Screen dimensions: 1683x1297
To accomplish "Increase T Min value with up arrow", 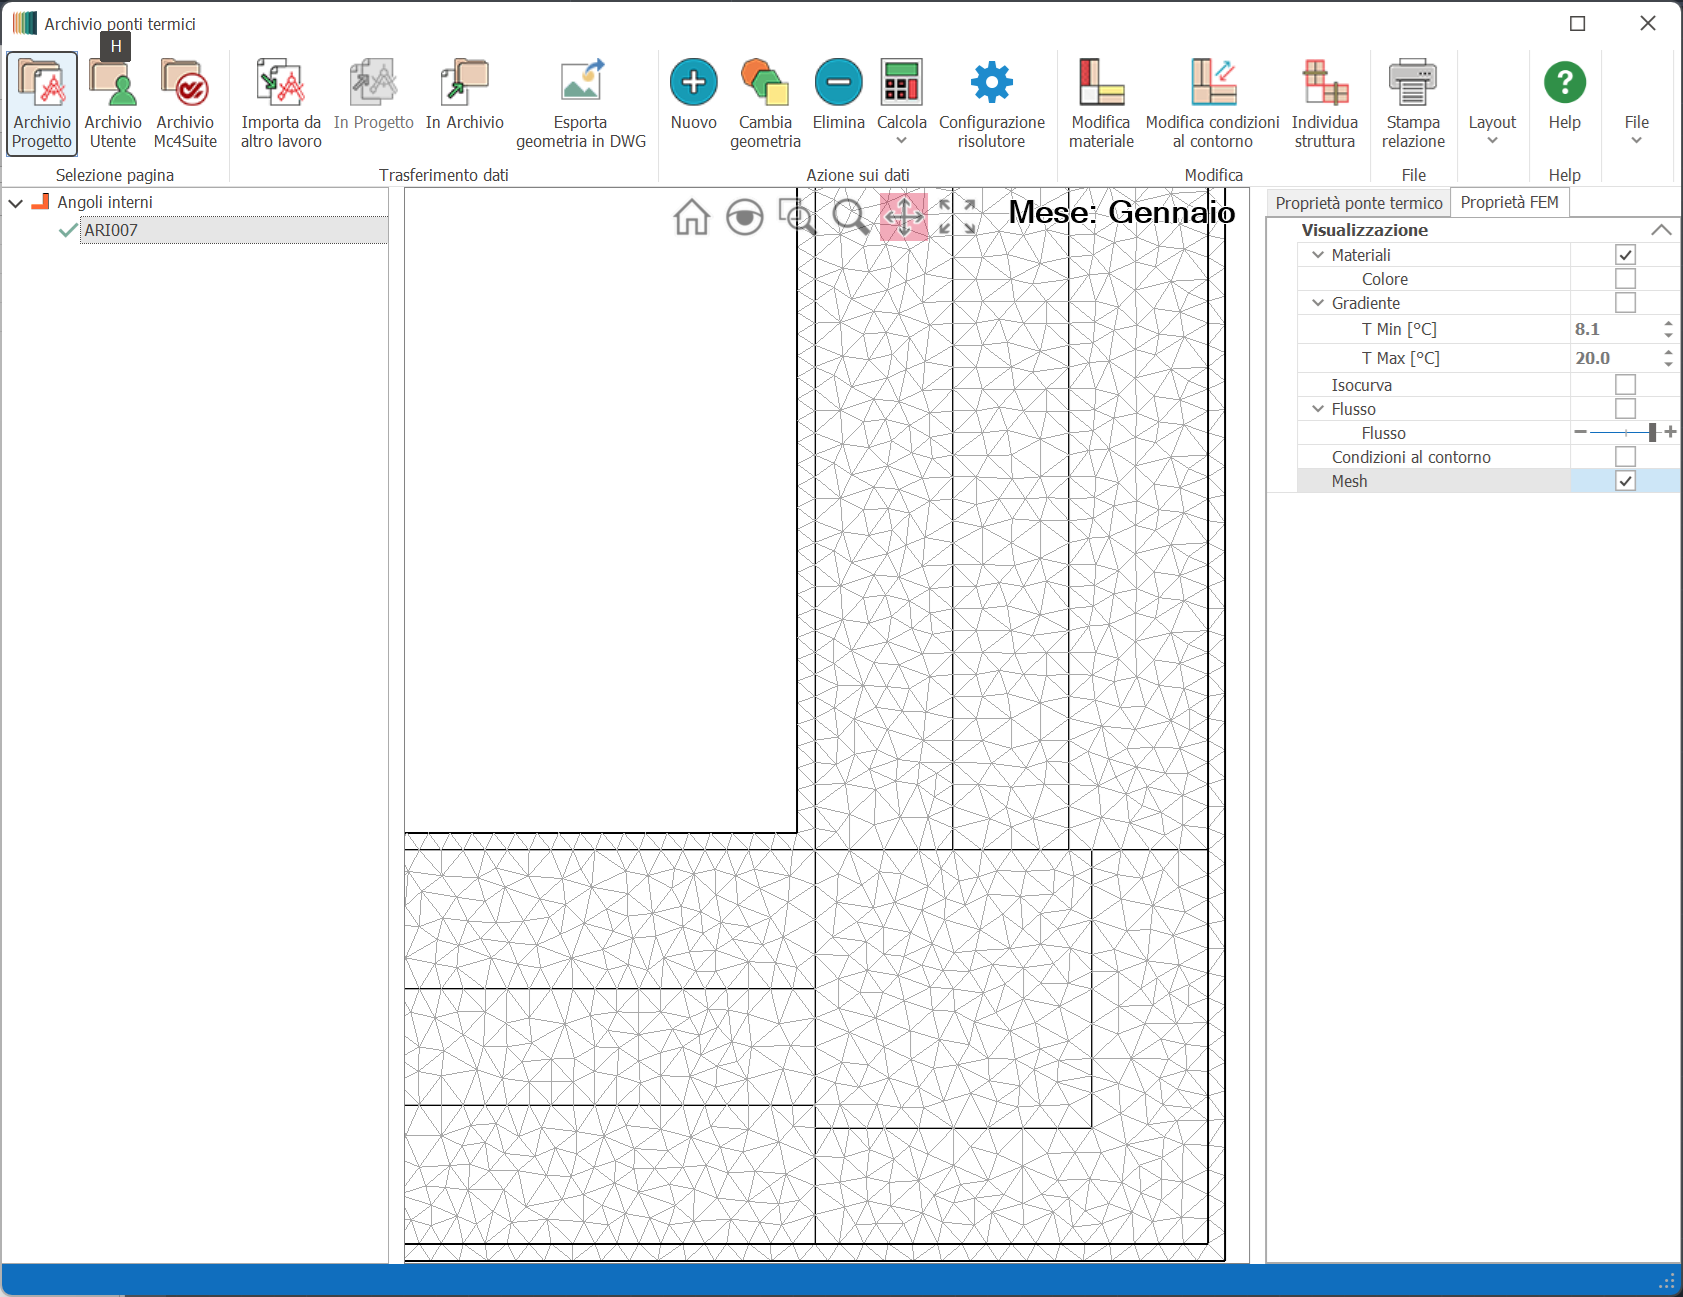I will coord(1668,324).
